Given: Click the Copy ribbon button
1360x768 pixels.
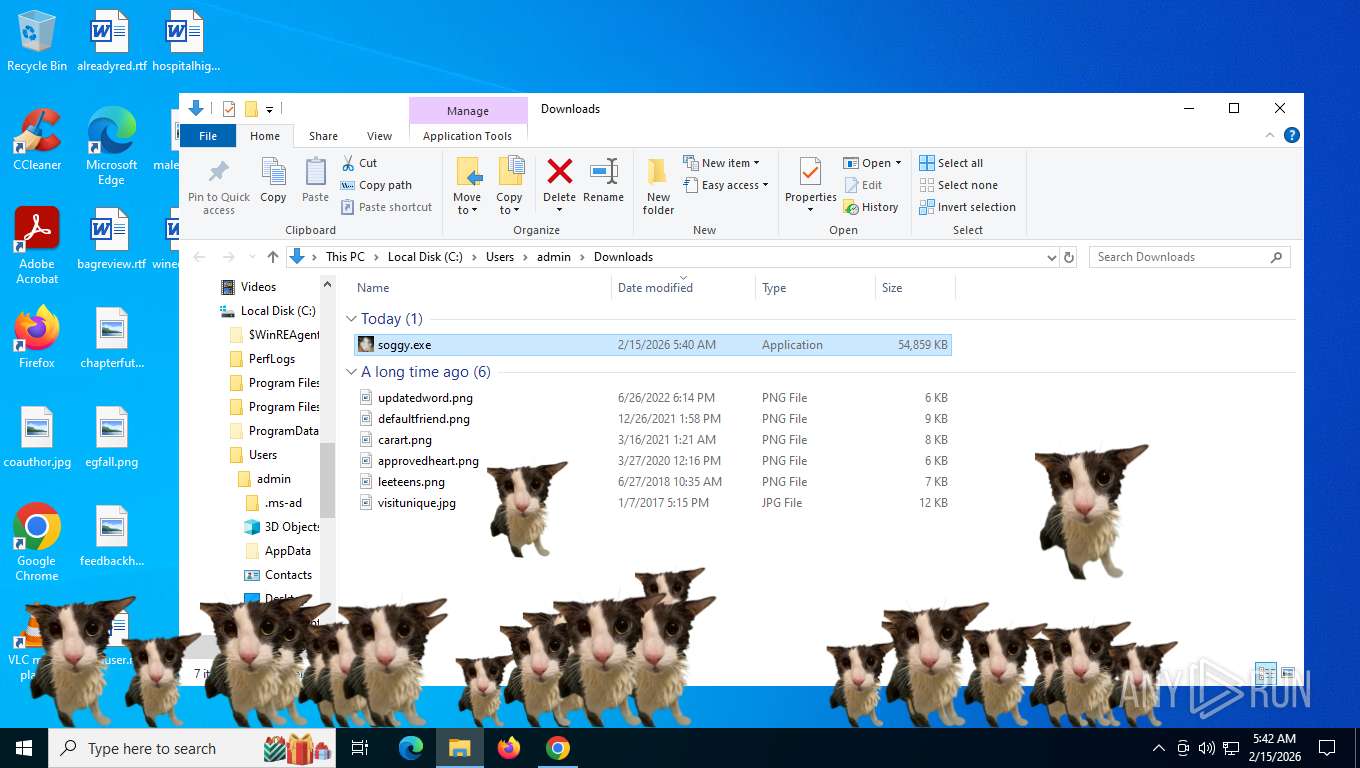Looking at the screenshot, I should 273,181.
